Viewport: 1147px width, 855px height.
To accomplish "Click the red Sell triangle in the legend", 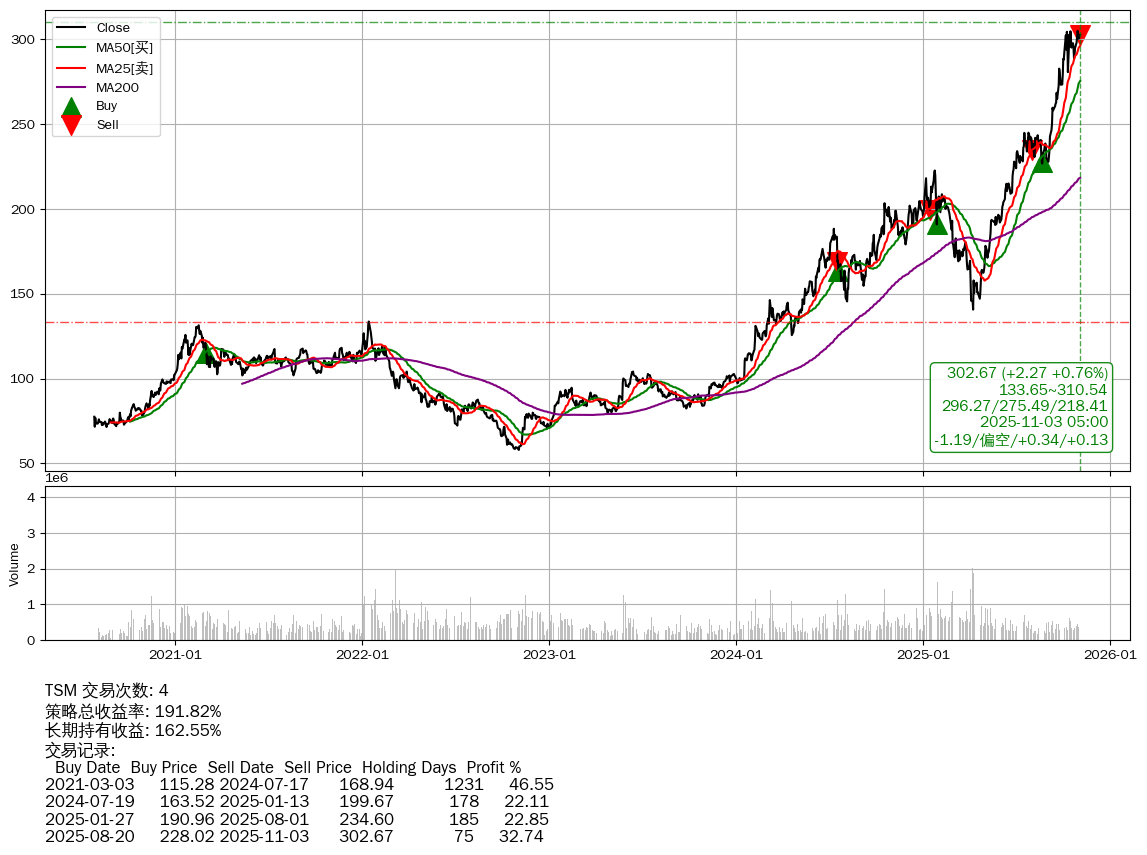I will pos(71,125).
